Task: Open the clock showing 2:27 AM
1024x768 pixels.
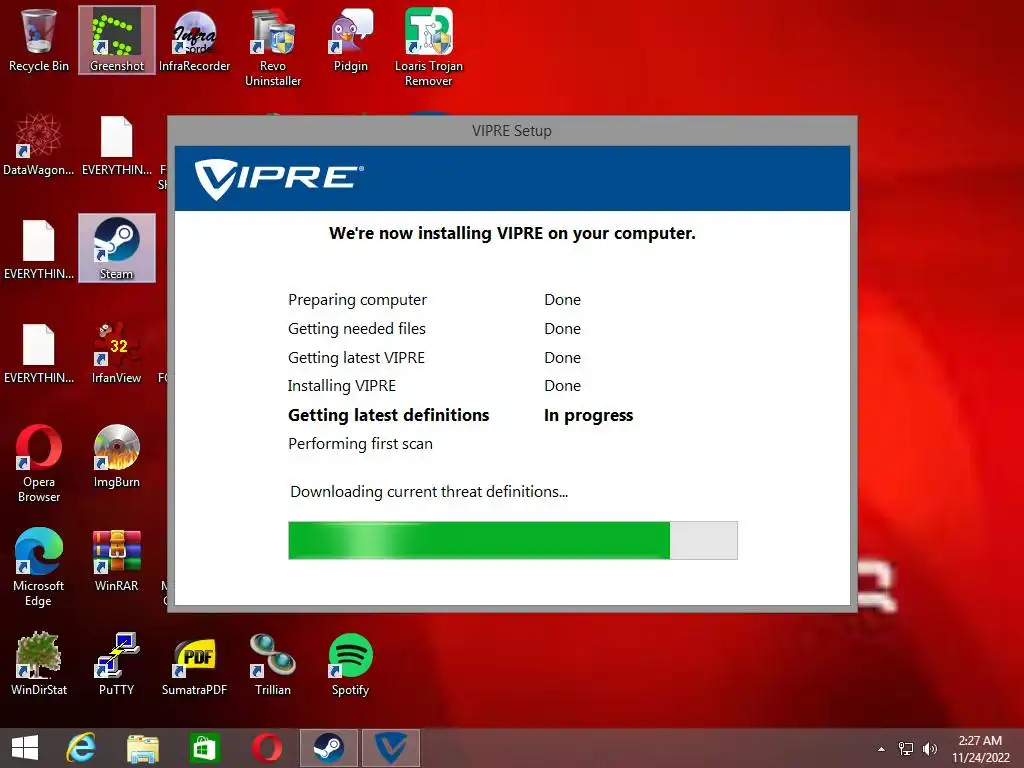Action: click(x=980, y=749)
